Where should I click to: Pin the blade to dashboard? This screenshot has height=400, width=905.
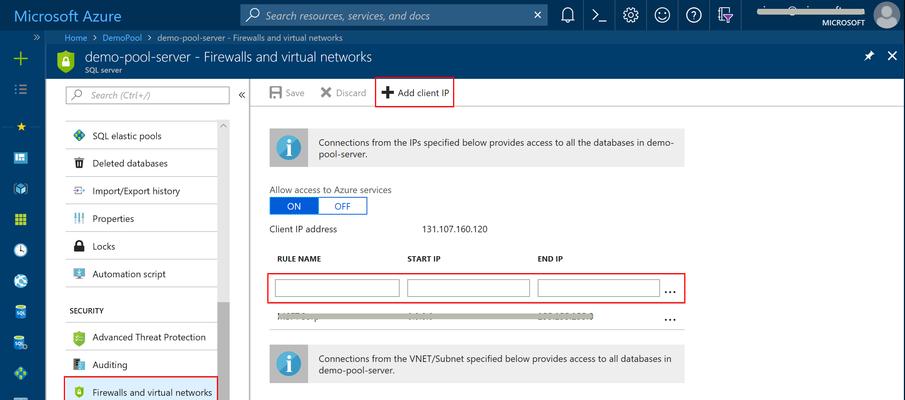(x=869, y=56)
